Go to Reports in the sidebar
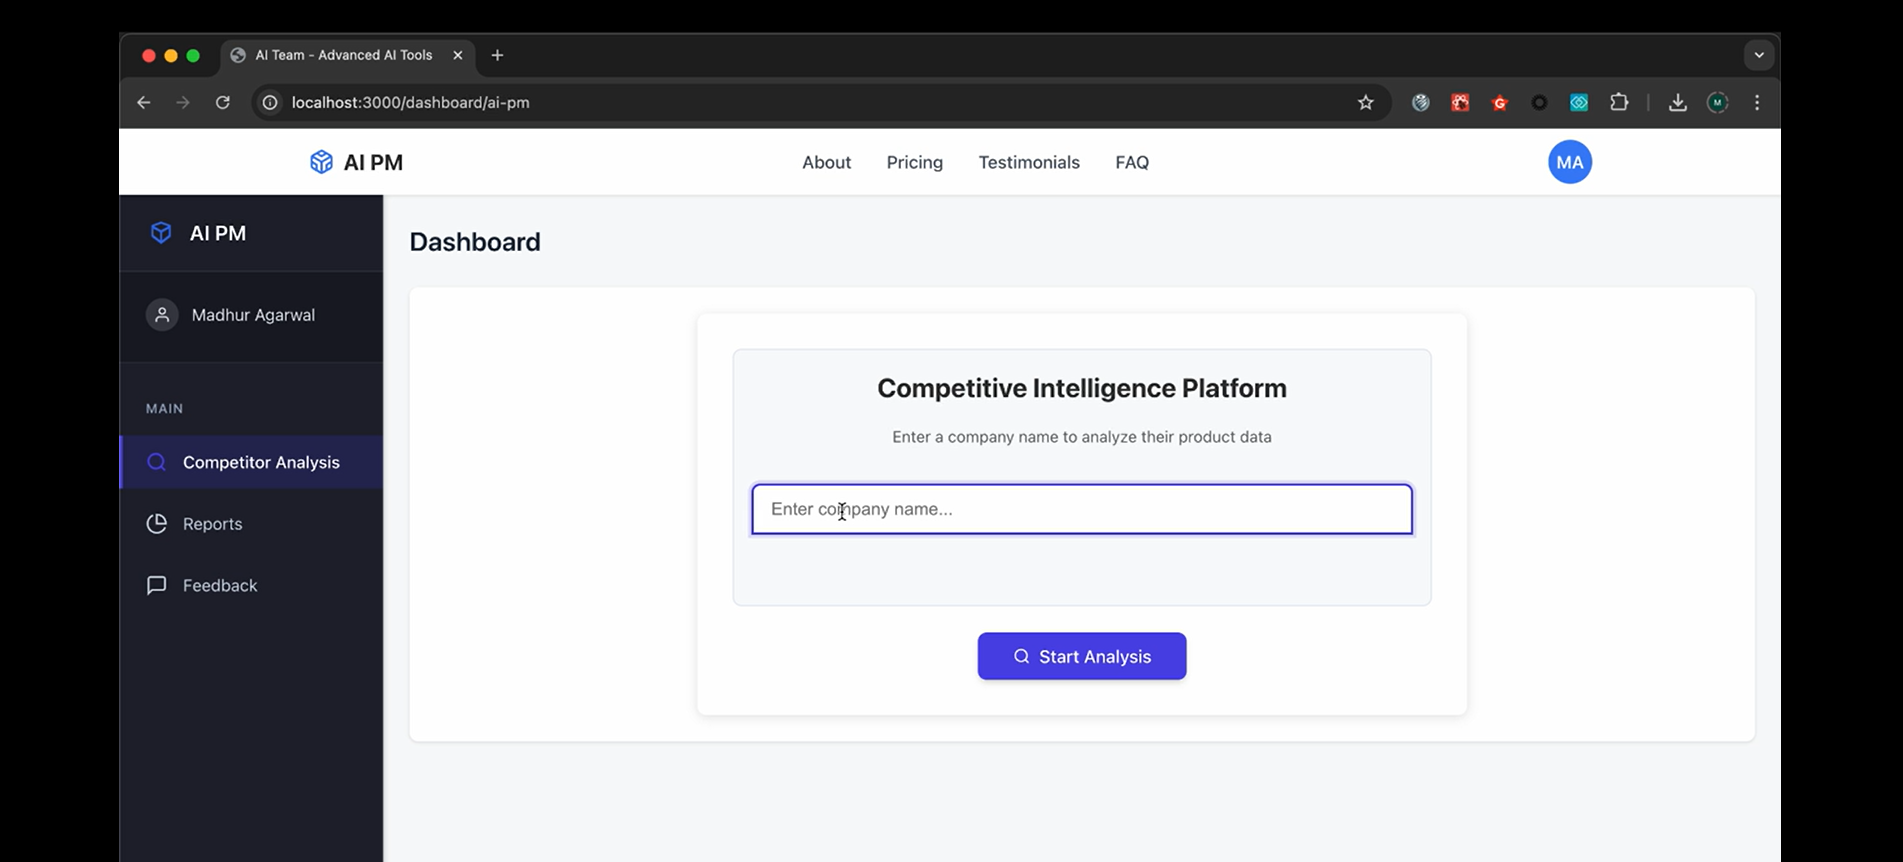Screen dimensions: 1903x862 (x=251, y=524)
